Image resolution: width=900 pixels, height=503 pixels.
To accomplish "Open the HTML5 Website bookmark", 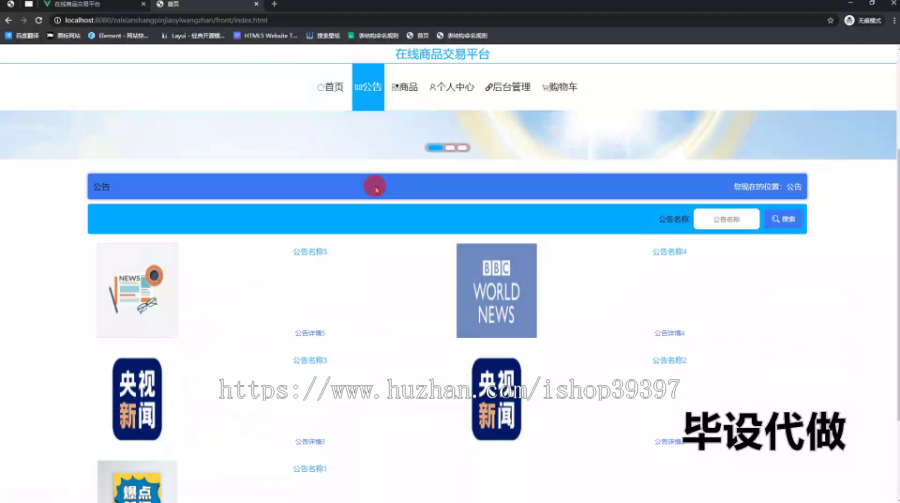I will pyautogui.click(x=265, y=36).
